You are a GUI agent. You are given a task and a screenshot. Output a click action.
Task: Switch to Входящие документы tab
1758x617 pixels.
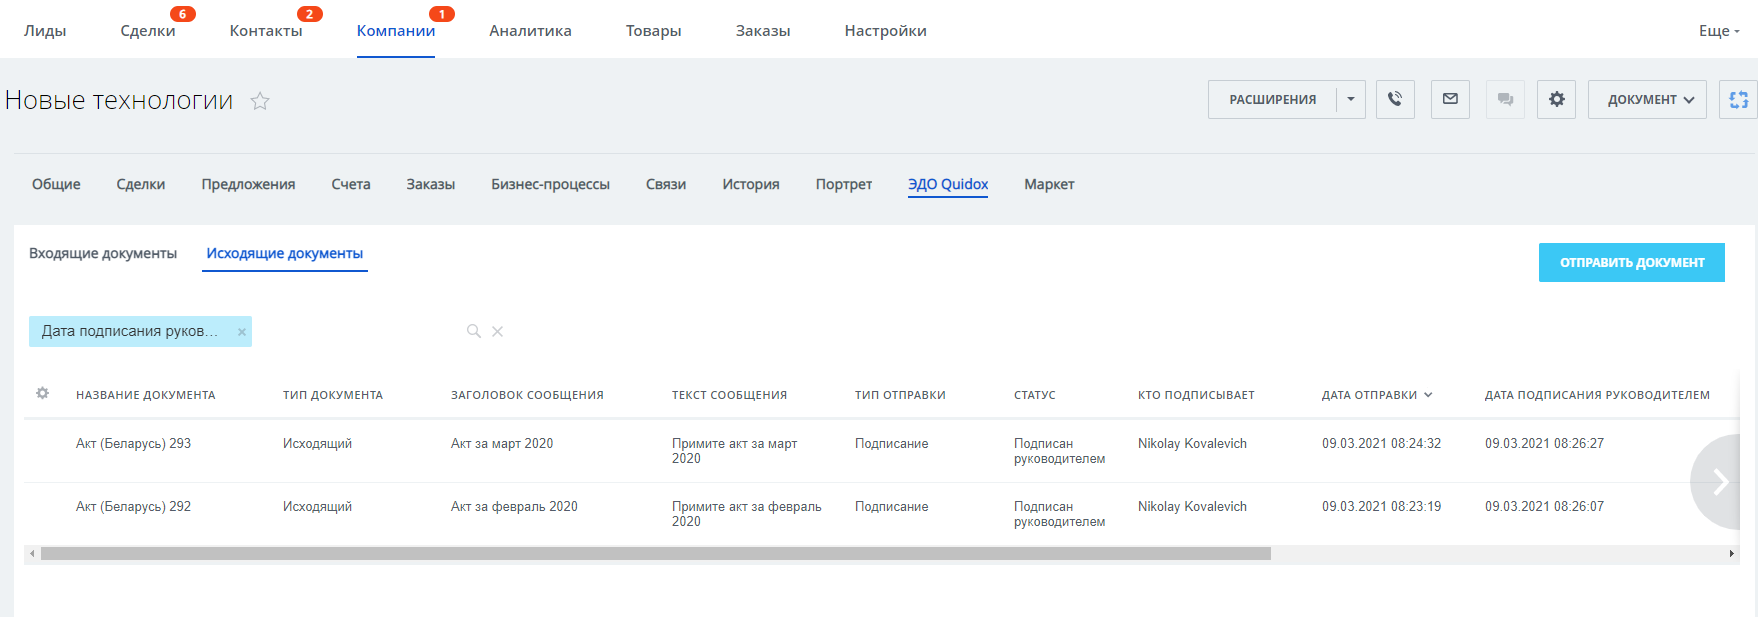tap(103, 254)
